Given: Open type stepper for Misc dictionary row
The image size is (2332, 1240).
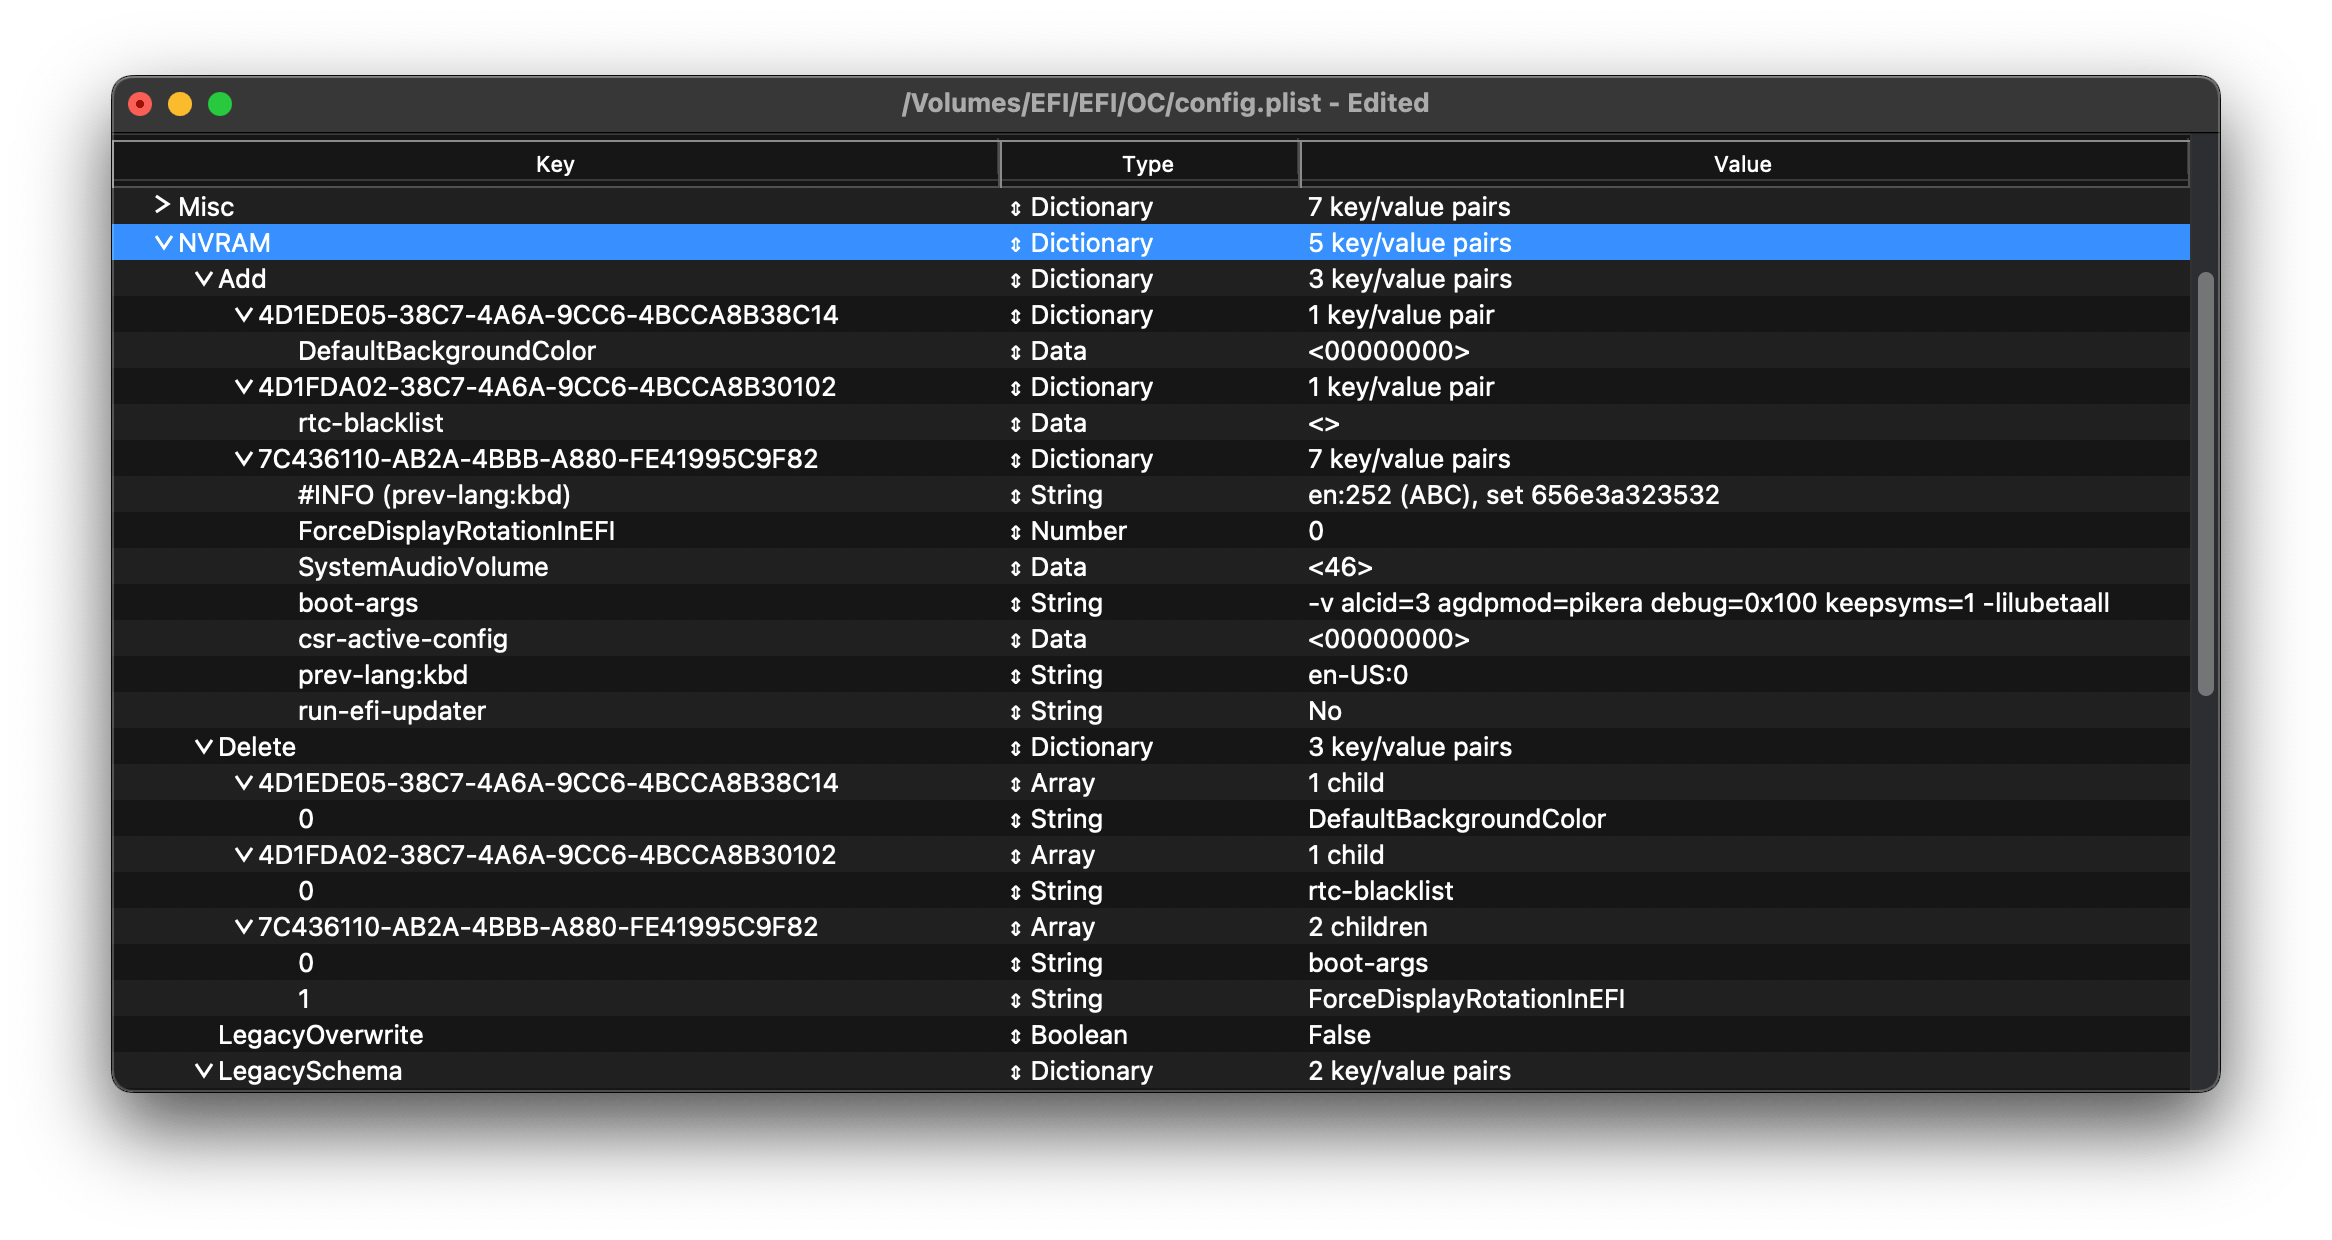Looking at the screenshot, I should [1015, 208].
